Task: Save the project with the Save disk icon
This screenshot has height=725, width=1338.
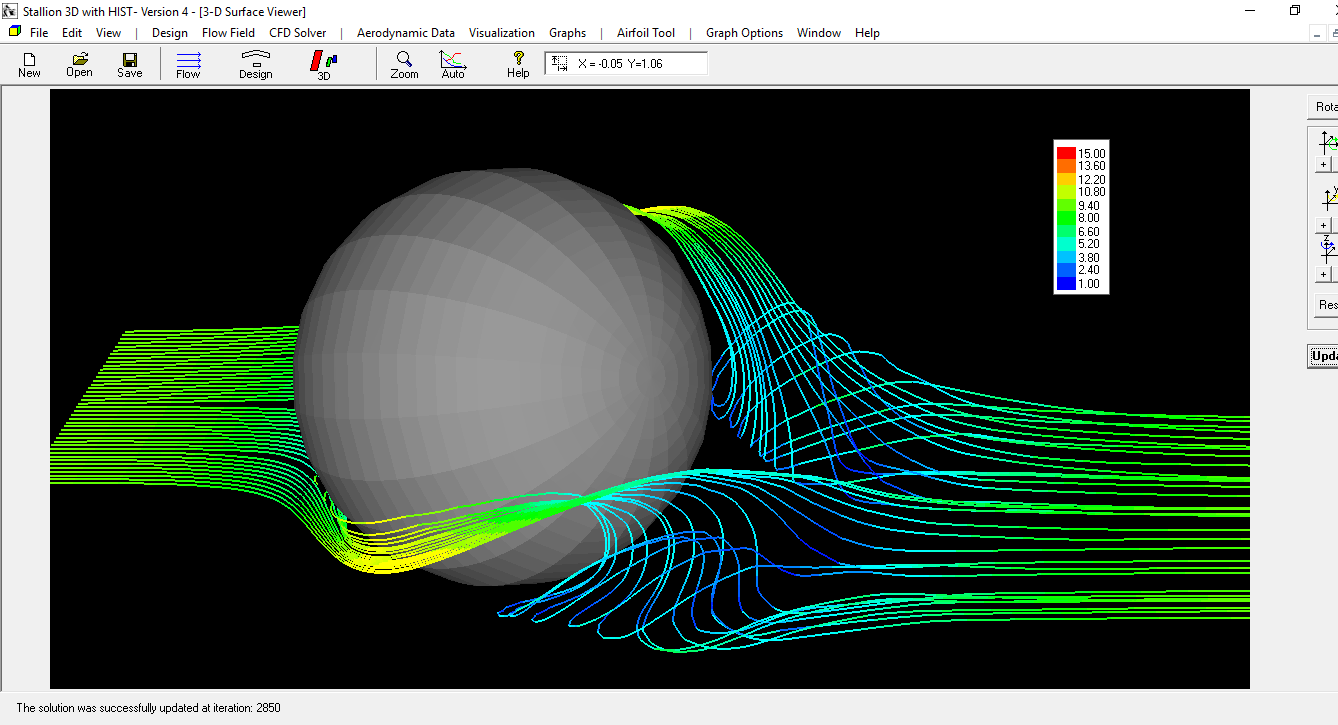Action: point(129,62)
